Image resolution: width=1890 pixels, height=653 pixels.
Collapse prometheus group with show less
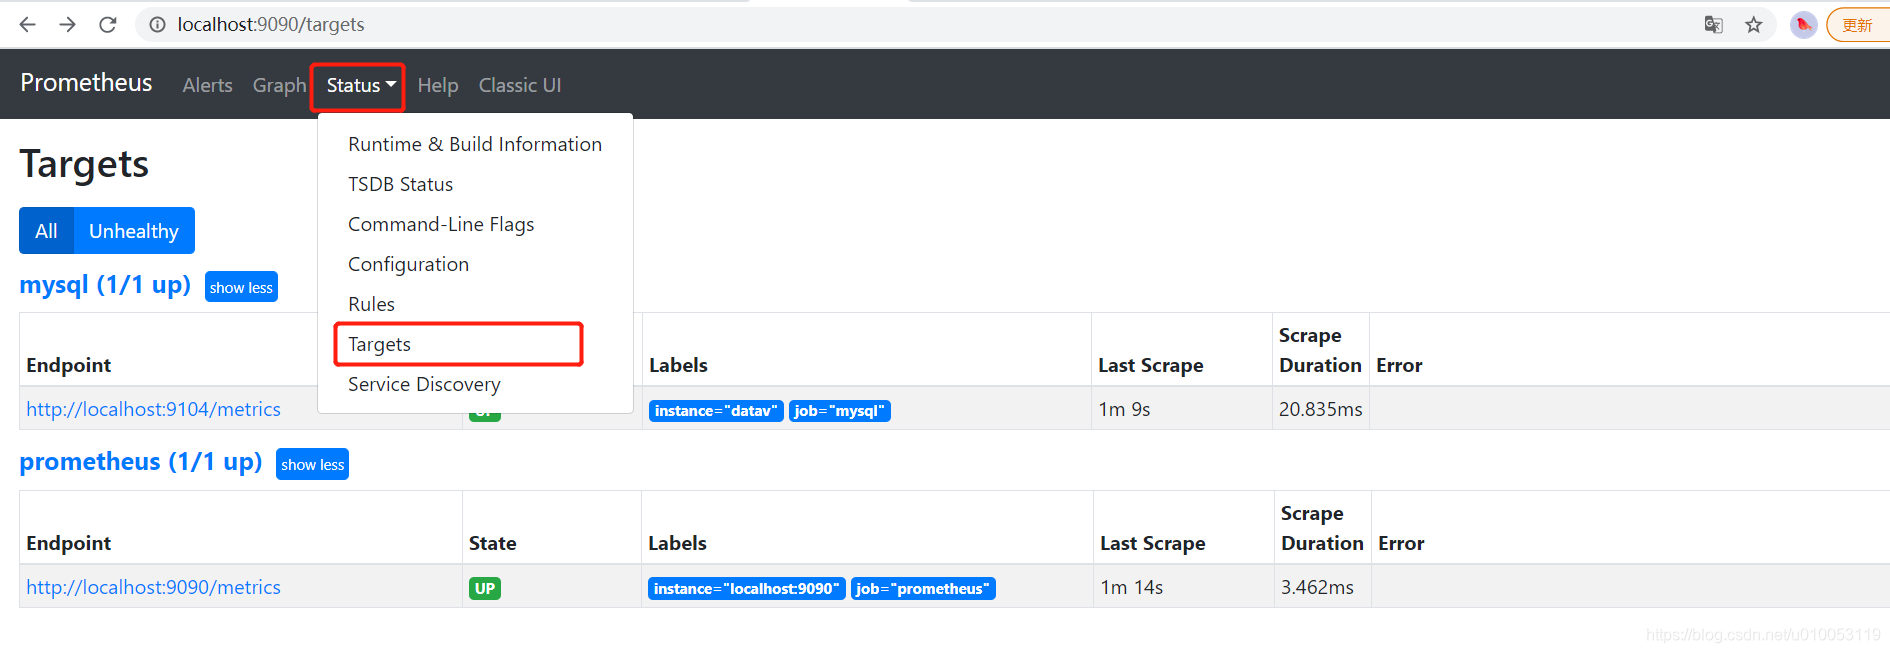[312, 464]
